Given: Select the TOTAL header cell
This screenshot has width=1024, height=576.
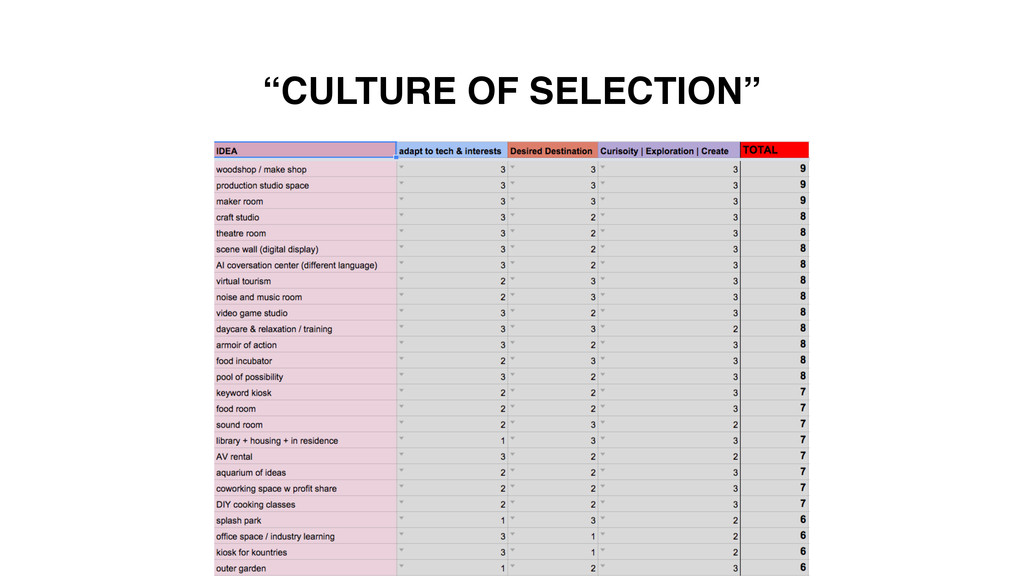Looking at the screenshot, I should [775, 150].
